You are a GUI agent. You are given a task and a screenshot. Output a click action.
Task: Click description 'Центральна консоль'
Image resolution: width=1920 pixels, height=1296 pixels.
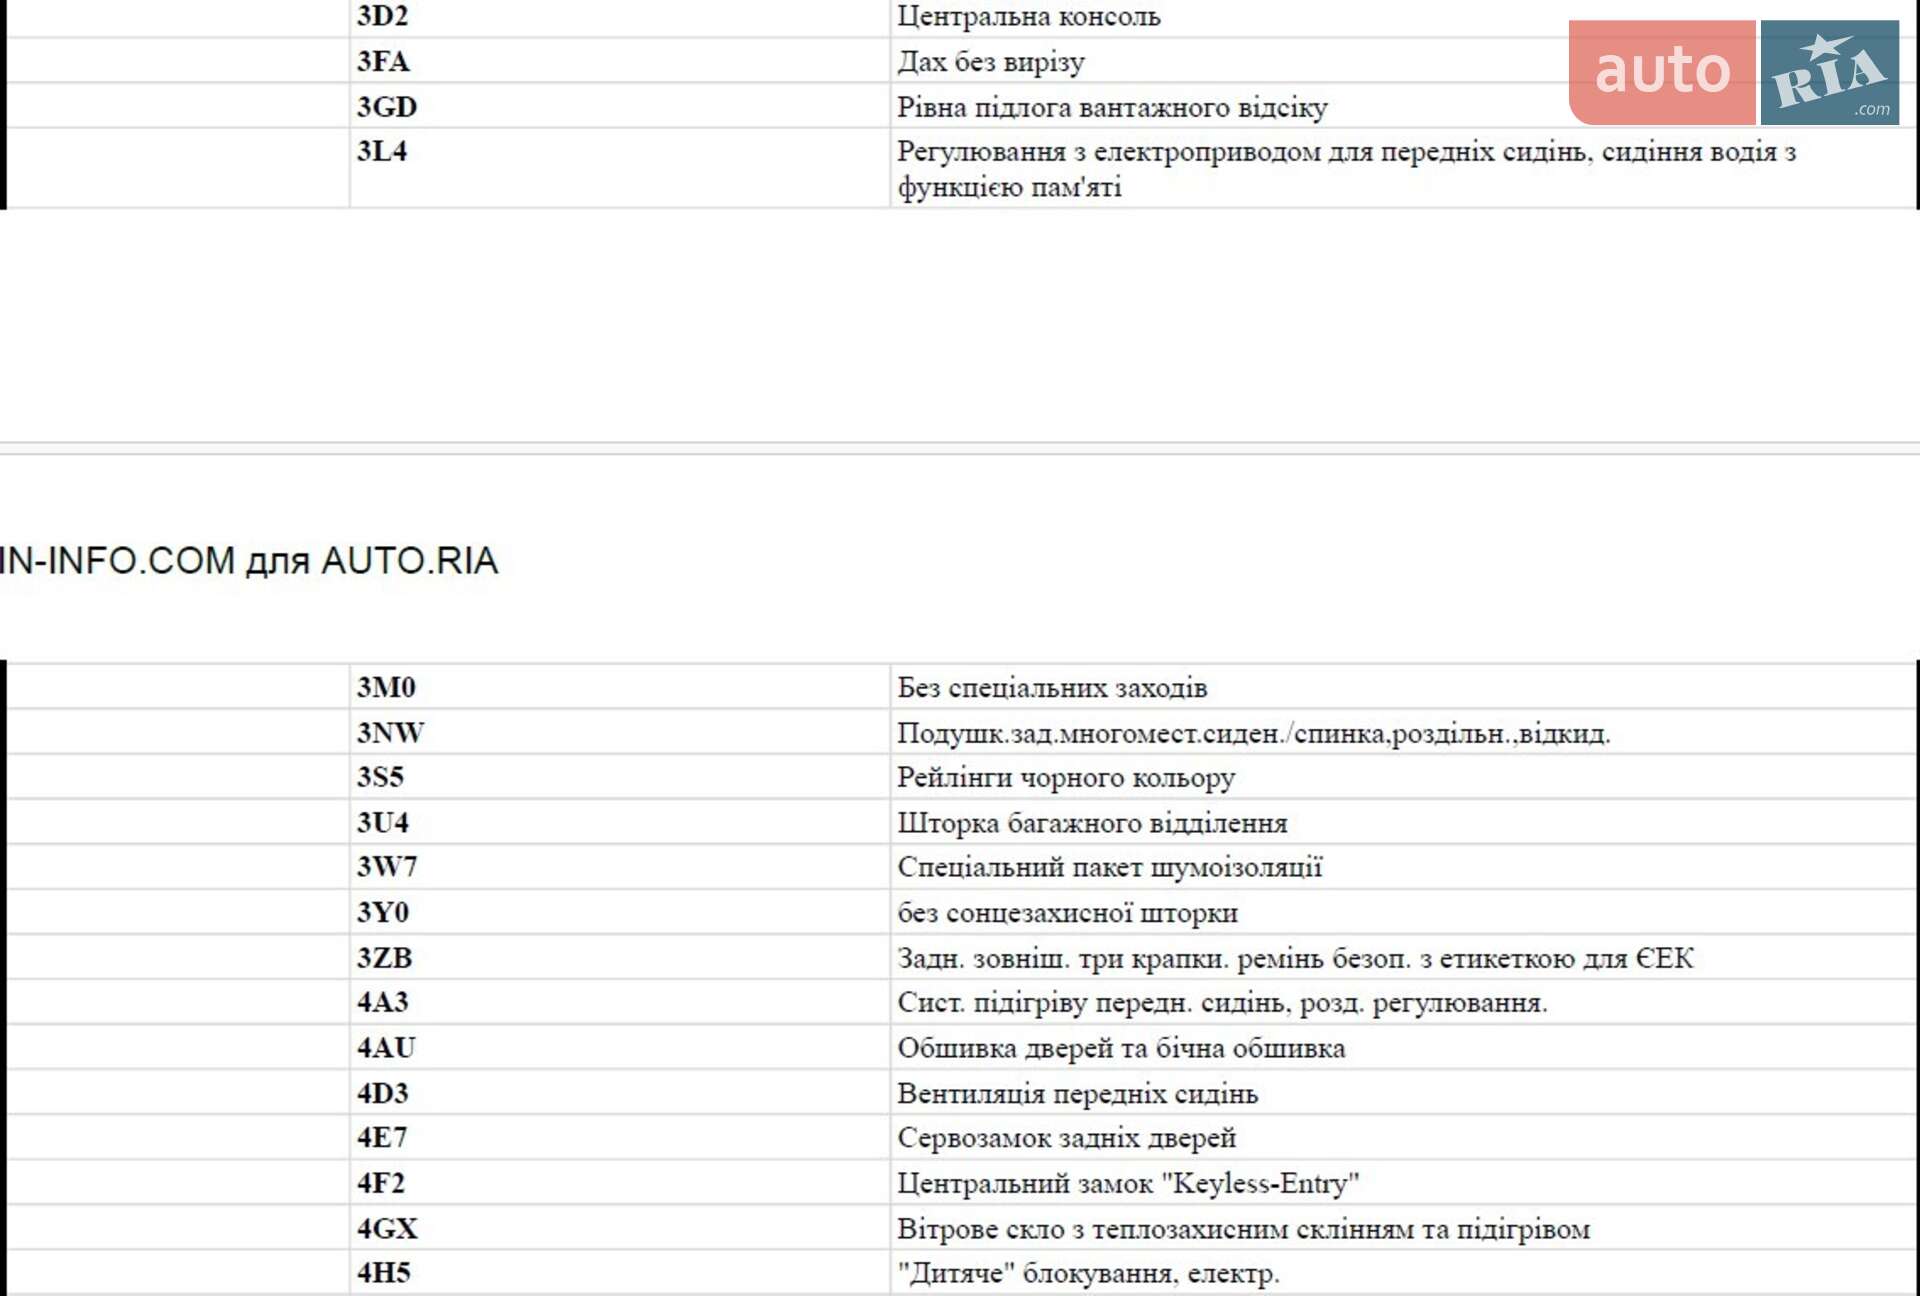coord(1029,16)
